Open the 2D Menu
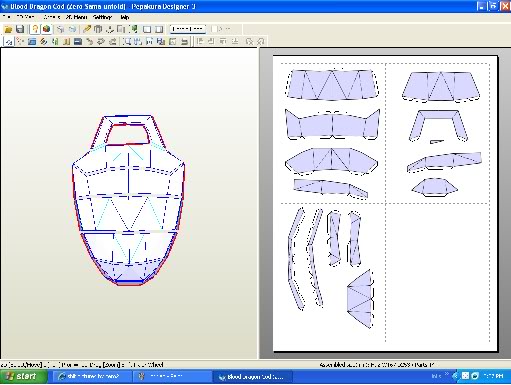Image resolution: width=511 pixels, height=385 pixels. (x=76, y=17)
